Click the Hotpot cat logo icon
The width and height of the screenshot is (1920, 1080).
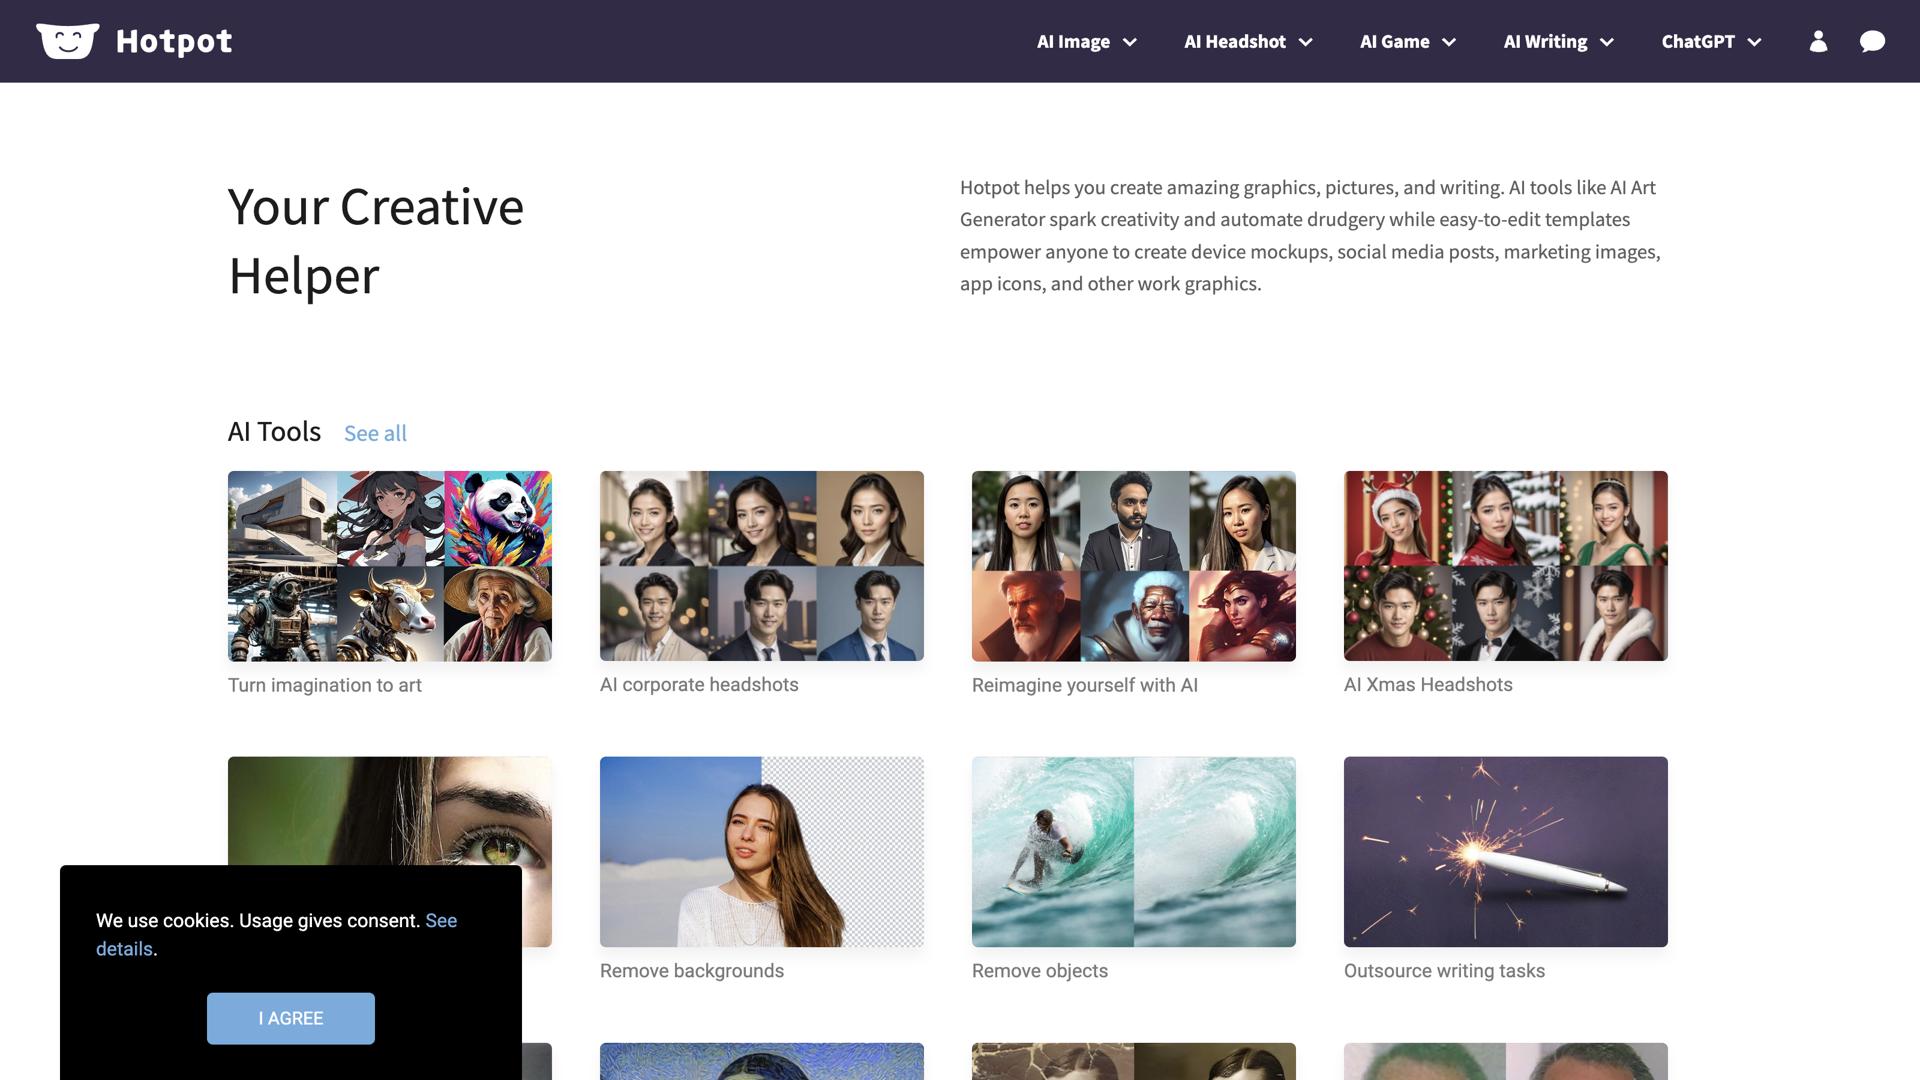click(67, 41)
